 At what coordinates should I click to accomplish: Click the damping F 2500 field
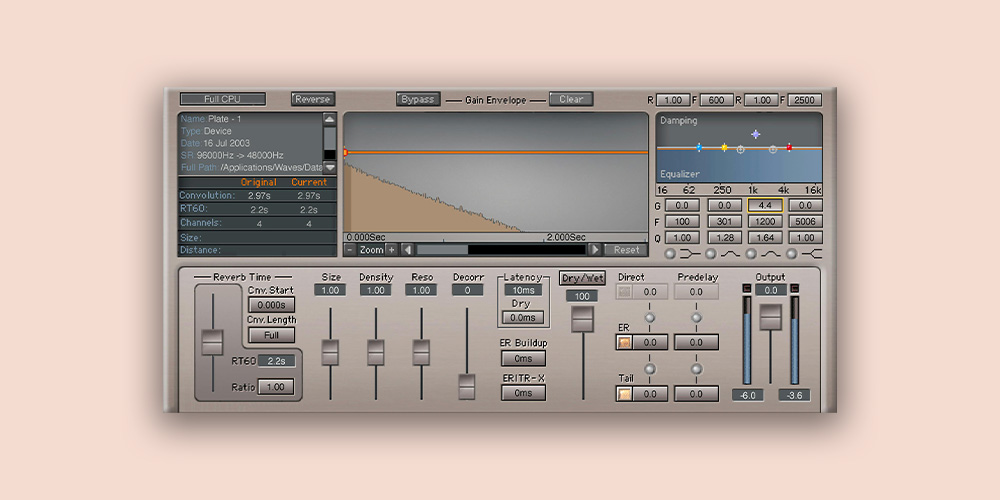[804, 100]
